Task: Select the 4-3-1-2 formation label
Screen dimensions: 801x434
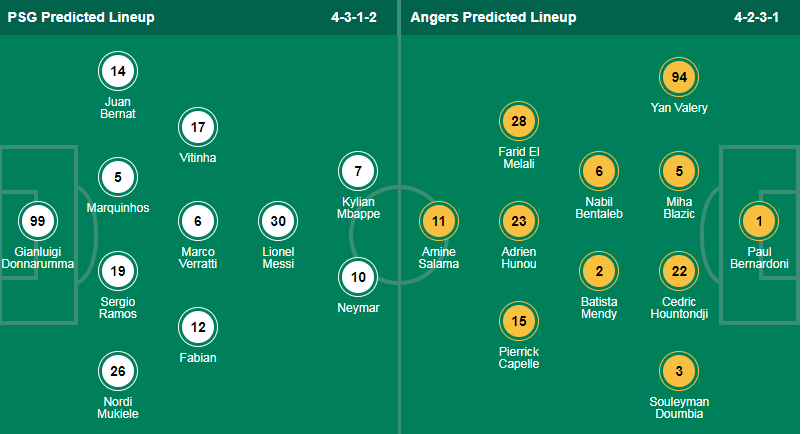Action: [x=354, y=17]
